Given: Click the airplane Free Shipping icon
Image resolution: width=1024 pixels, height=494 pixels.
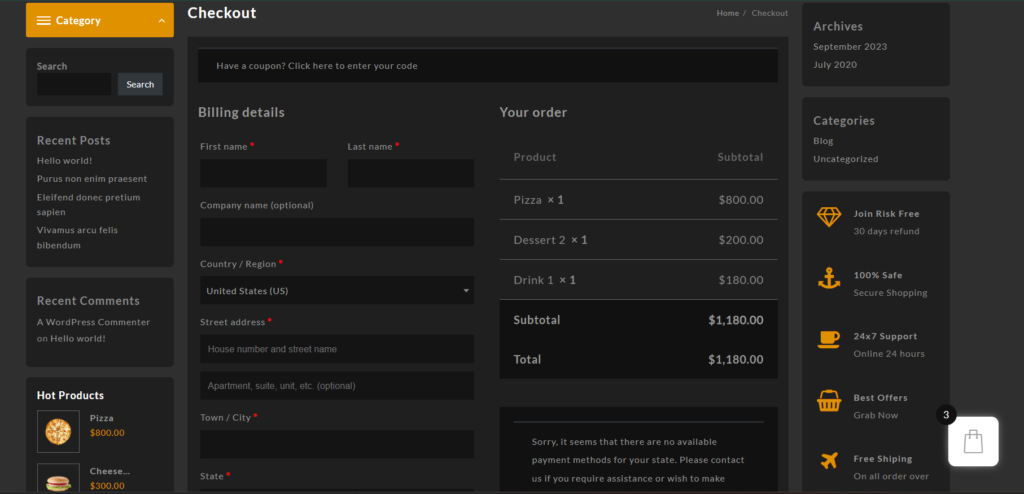Looking at the screenshot, I should 829,461.
